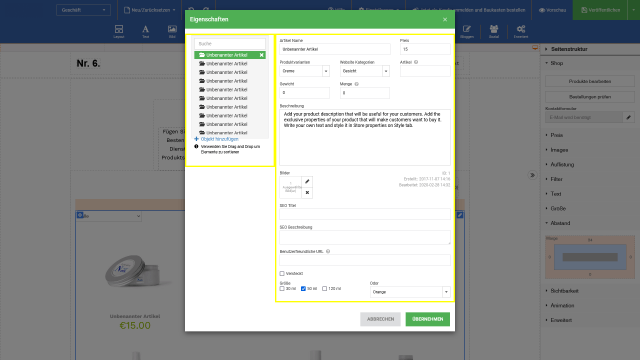The width and height of the screenshot is (640, 360).
Task: Open the arrow next to Veröffentlichen
Action: pyautogui.click(x=633, y=10)
